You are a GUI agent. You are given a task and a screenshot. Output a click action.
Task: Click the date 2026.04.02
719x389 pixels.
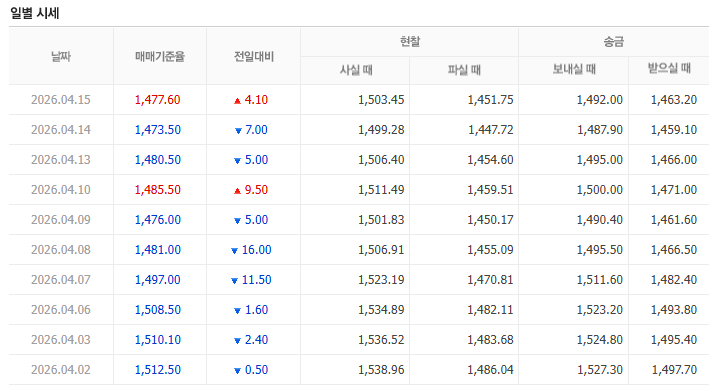(x=61, y=370)
